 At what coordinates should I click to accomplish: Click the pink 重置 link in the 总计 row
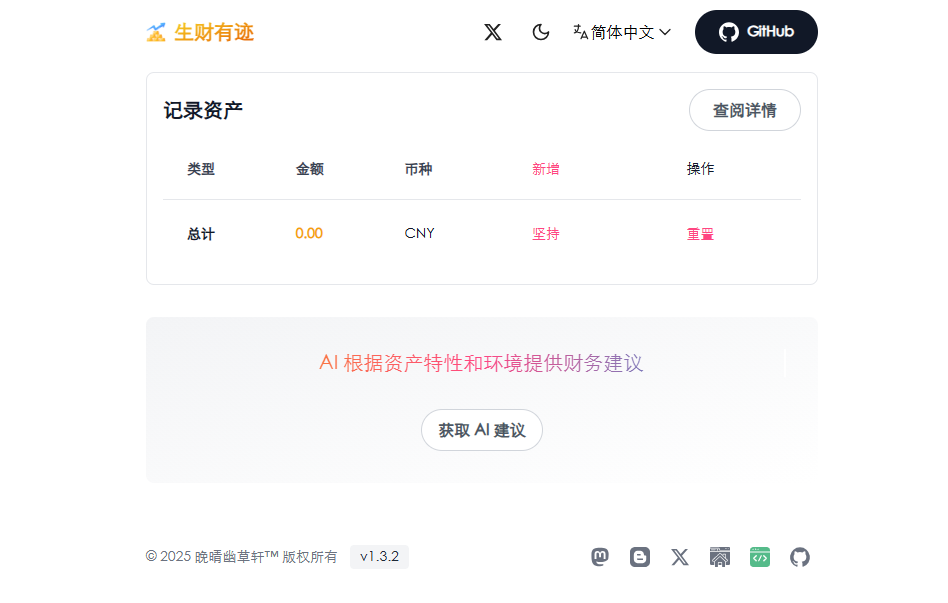click(x=700, y=233)
